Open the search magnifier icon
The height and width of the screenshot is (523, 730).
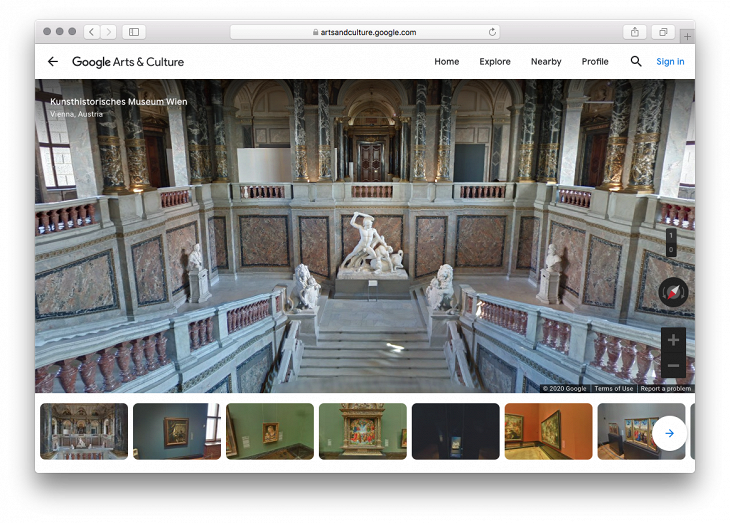coord(636,62)
